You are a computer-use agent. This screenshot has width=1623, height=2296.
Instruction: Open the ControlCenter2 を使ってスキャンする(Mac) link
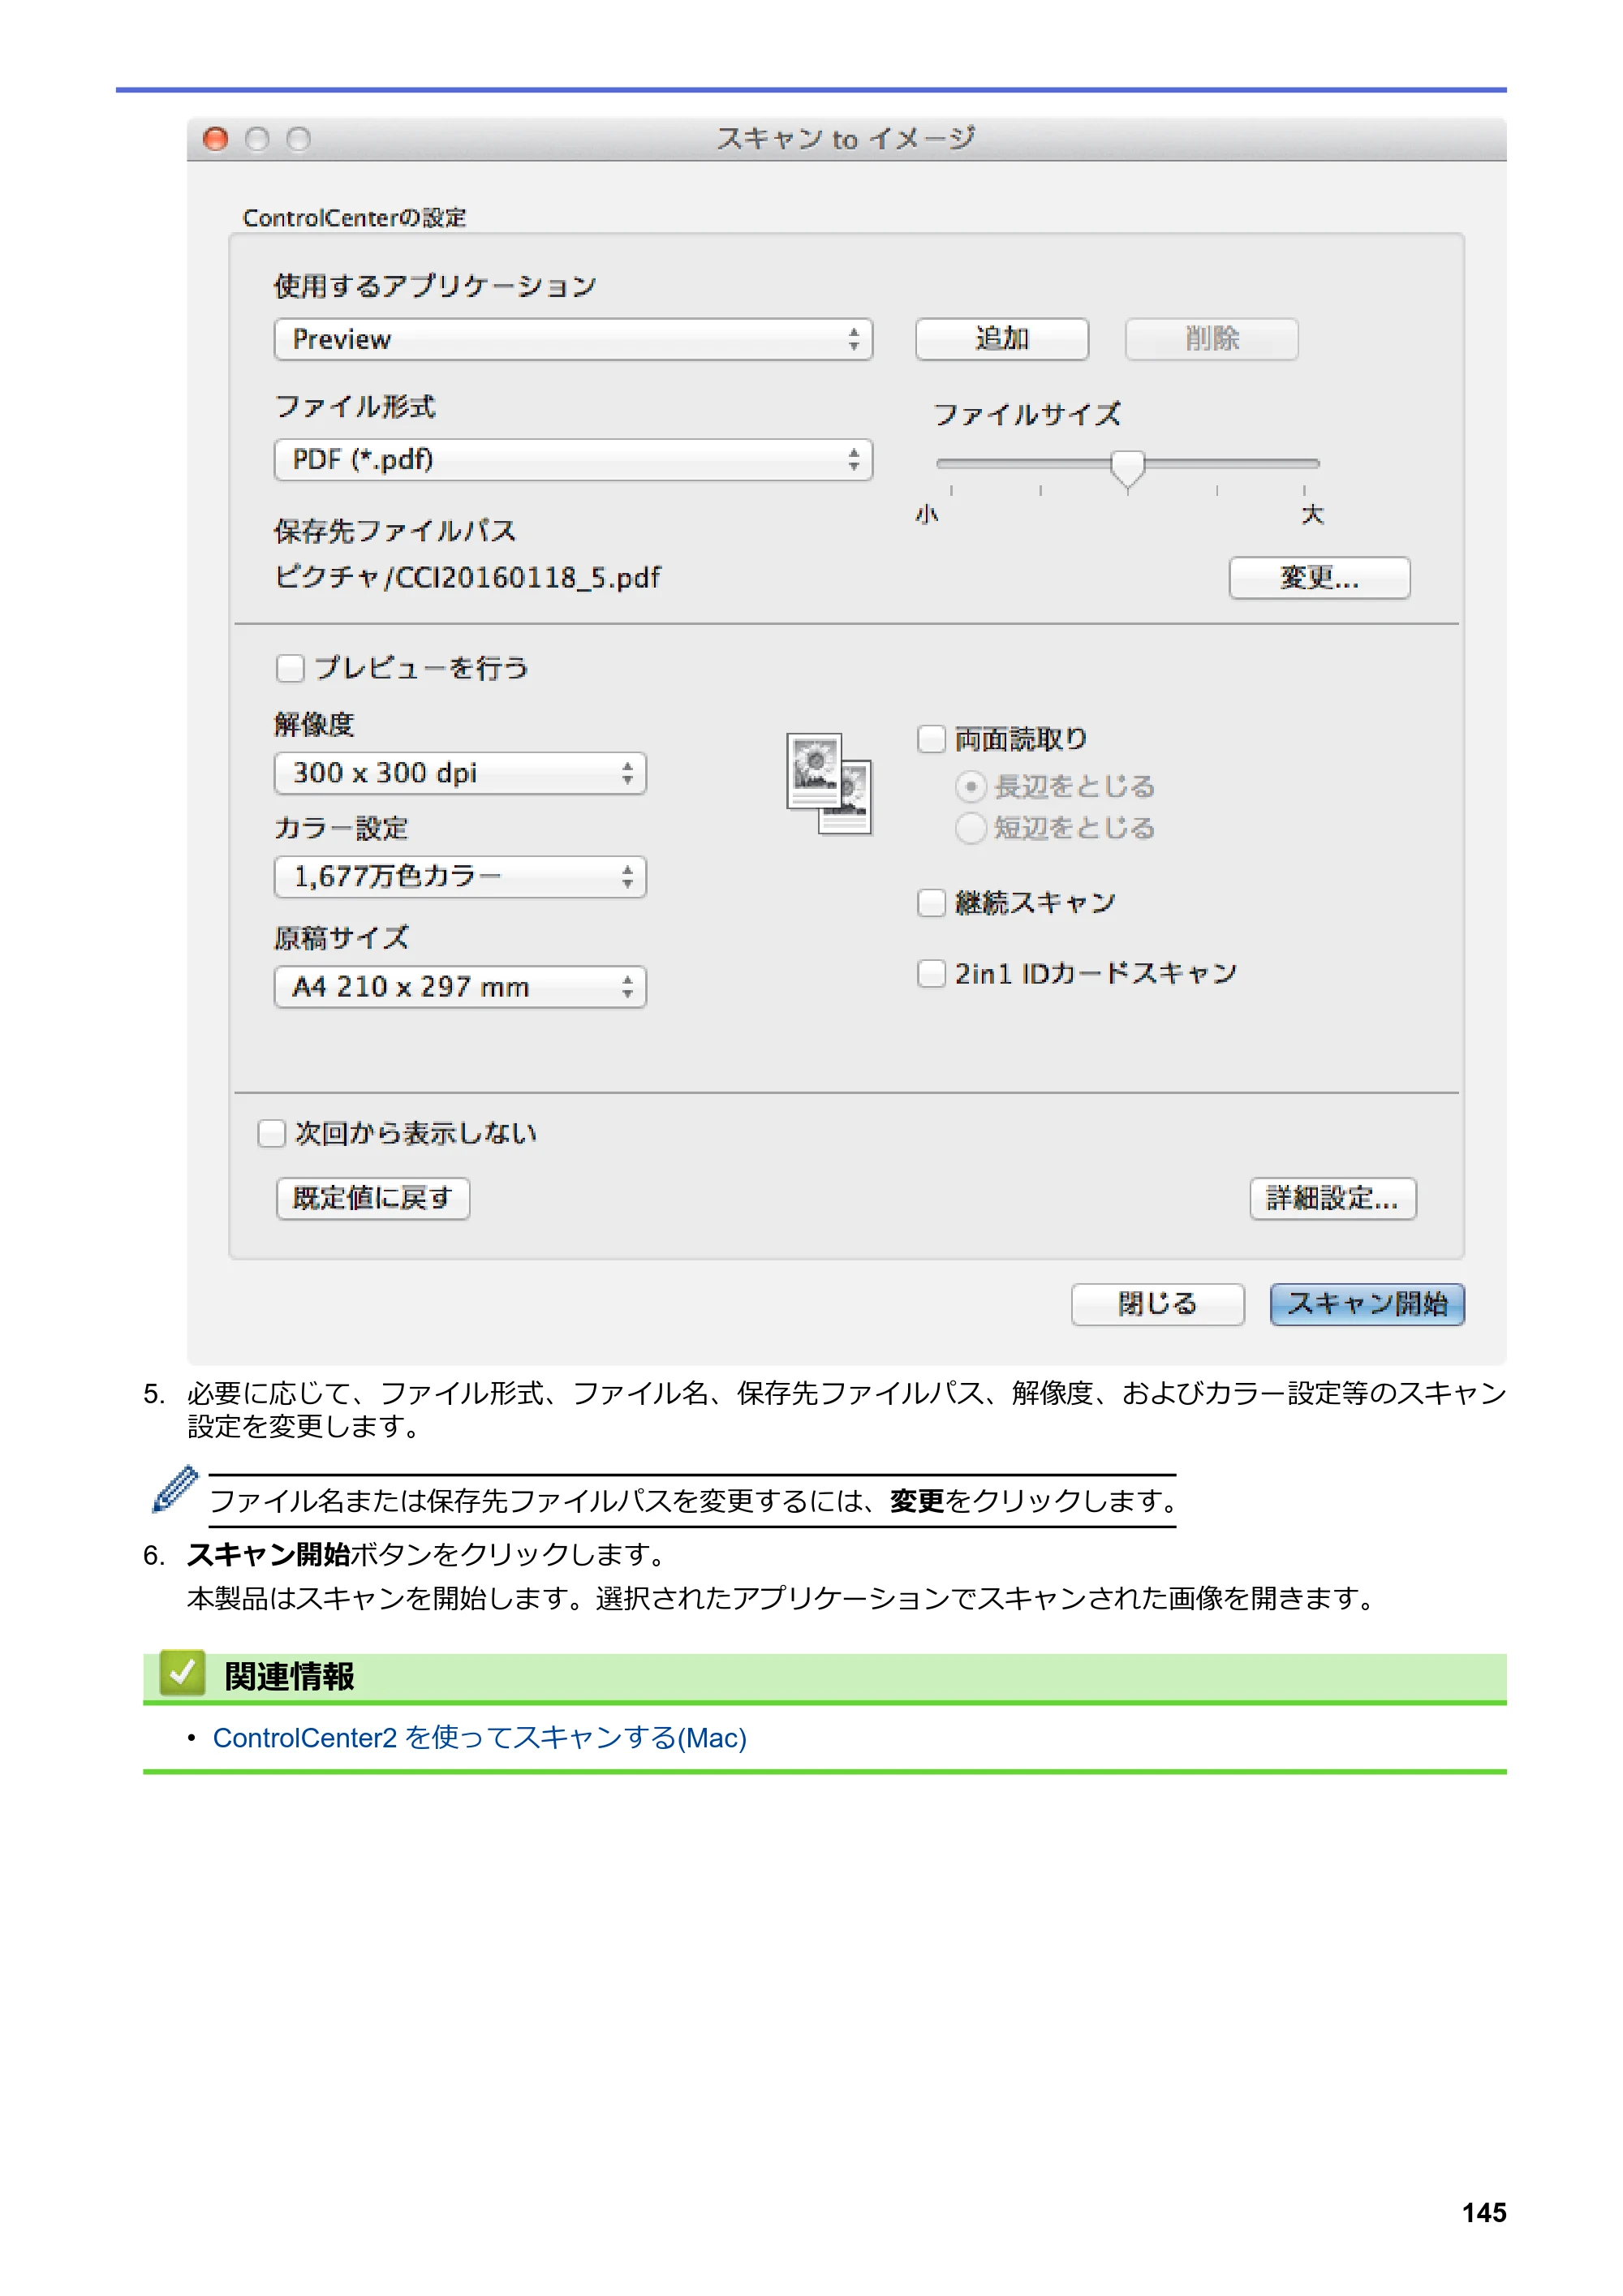pyautogui.click(x=480, y=1738)
